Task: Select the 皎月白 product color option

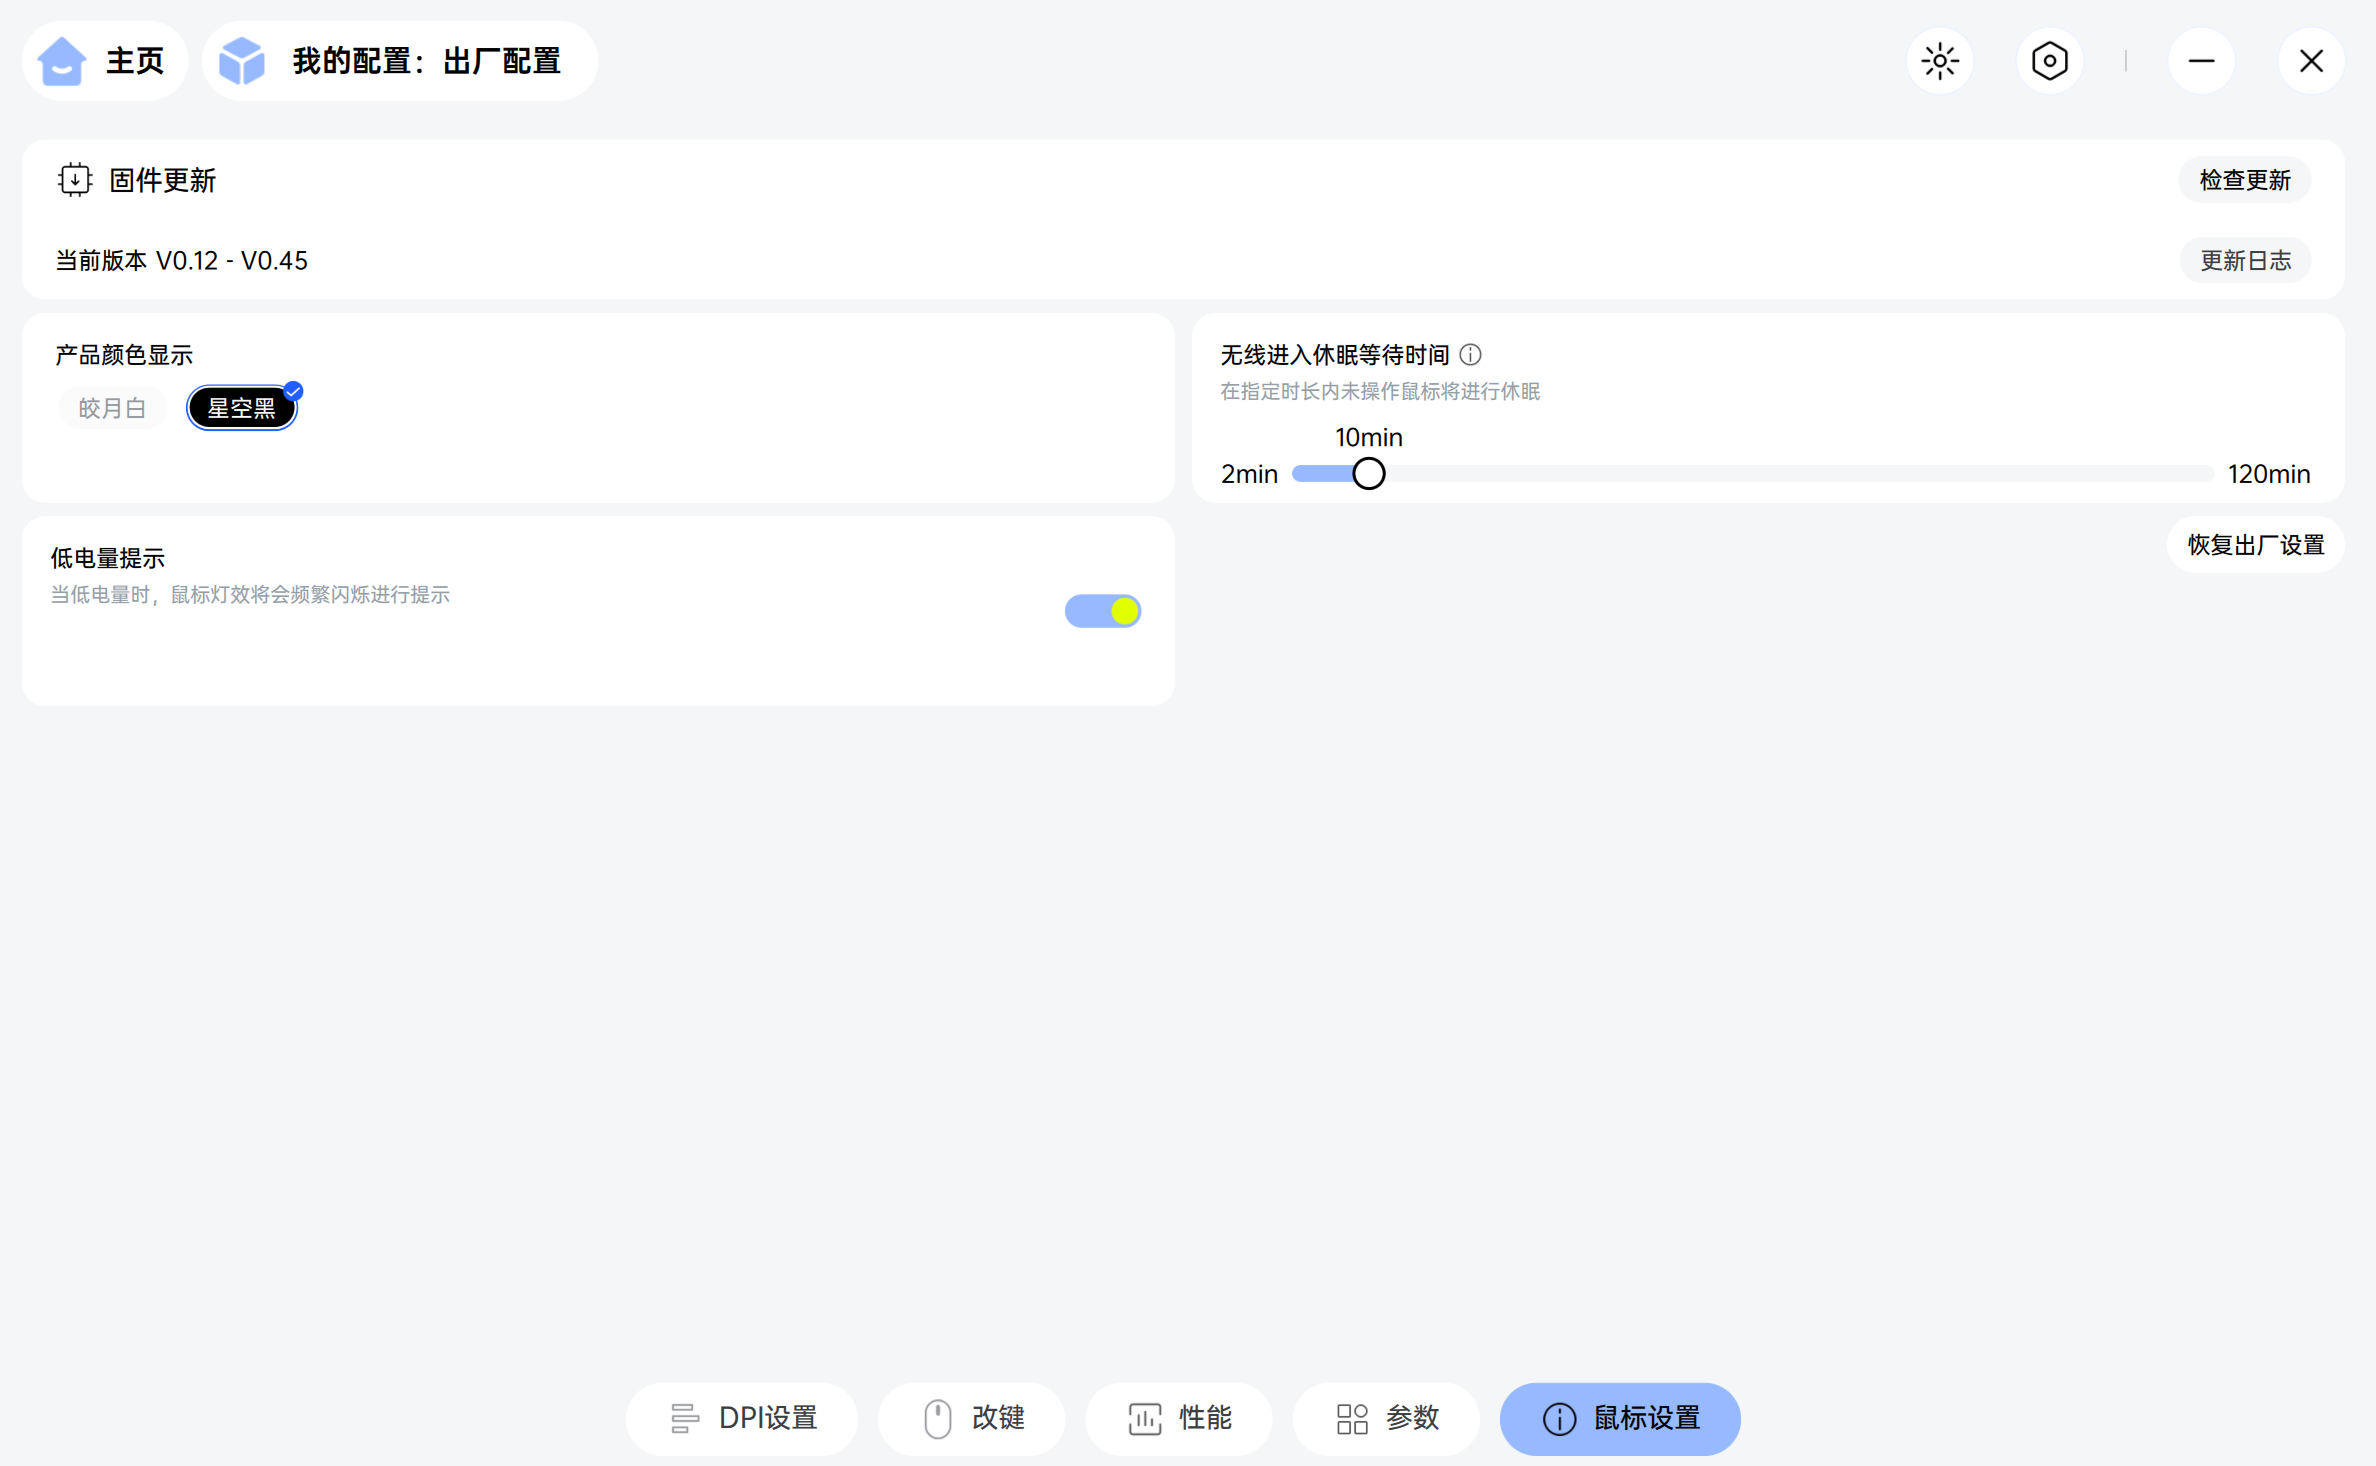Action: [x=112, y=408]
